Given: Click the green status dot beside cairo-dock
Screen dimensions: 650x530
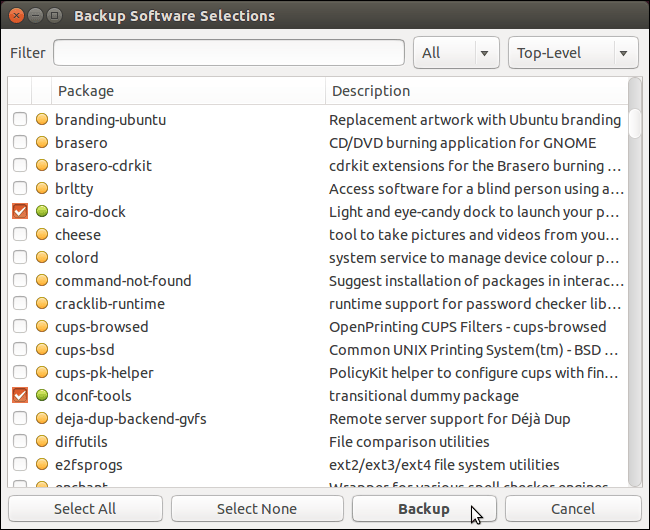Looking at the screenshot, I should point(42,212).
